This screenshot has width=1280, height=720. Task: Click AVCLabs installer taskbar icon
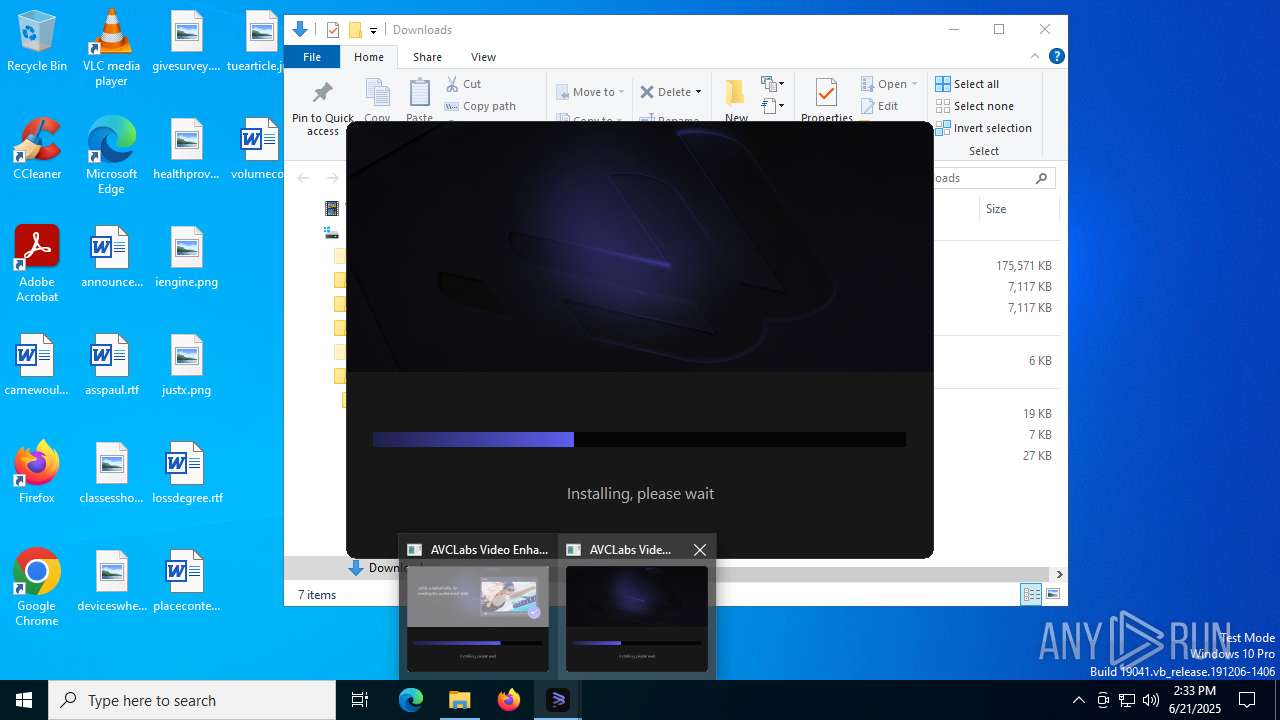tap(558, 700)
